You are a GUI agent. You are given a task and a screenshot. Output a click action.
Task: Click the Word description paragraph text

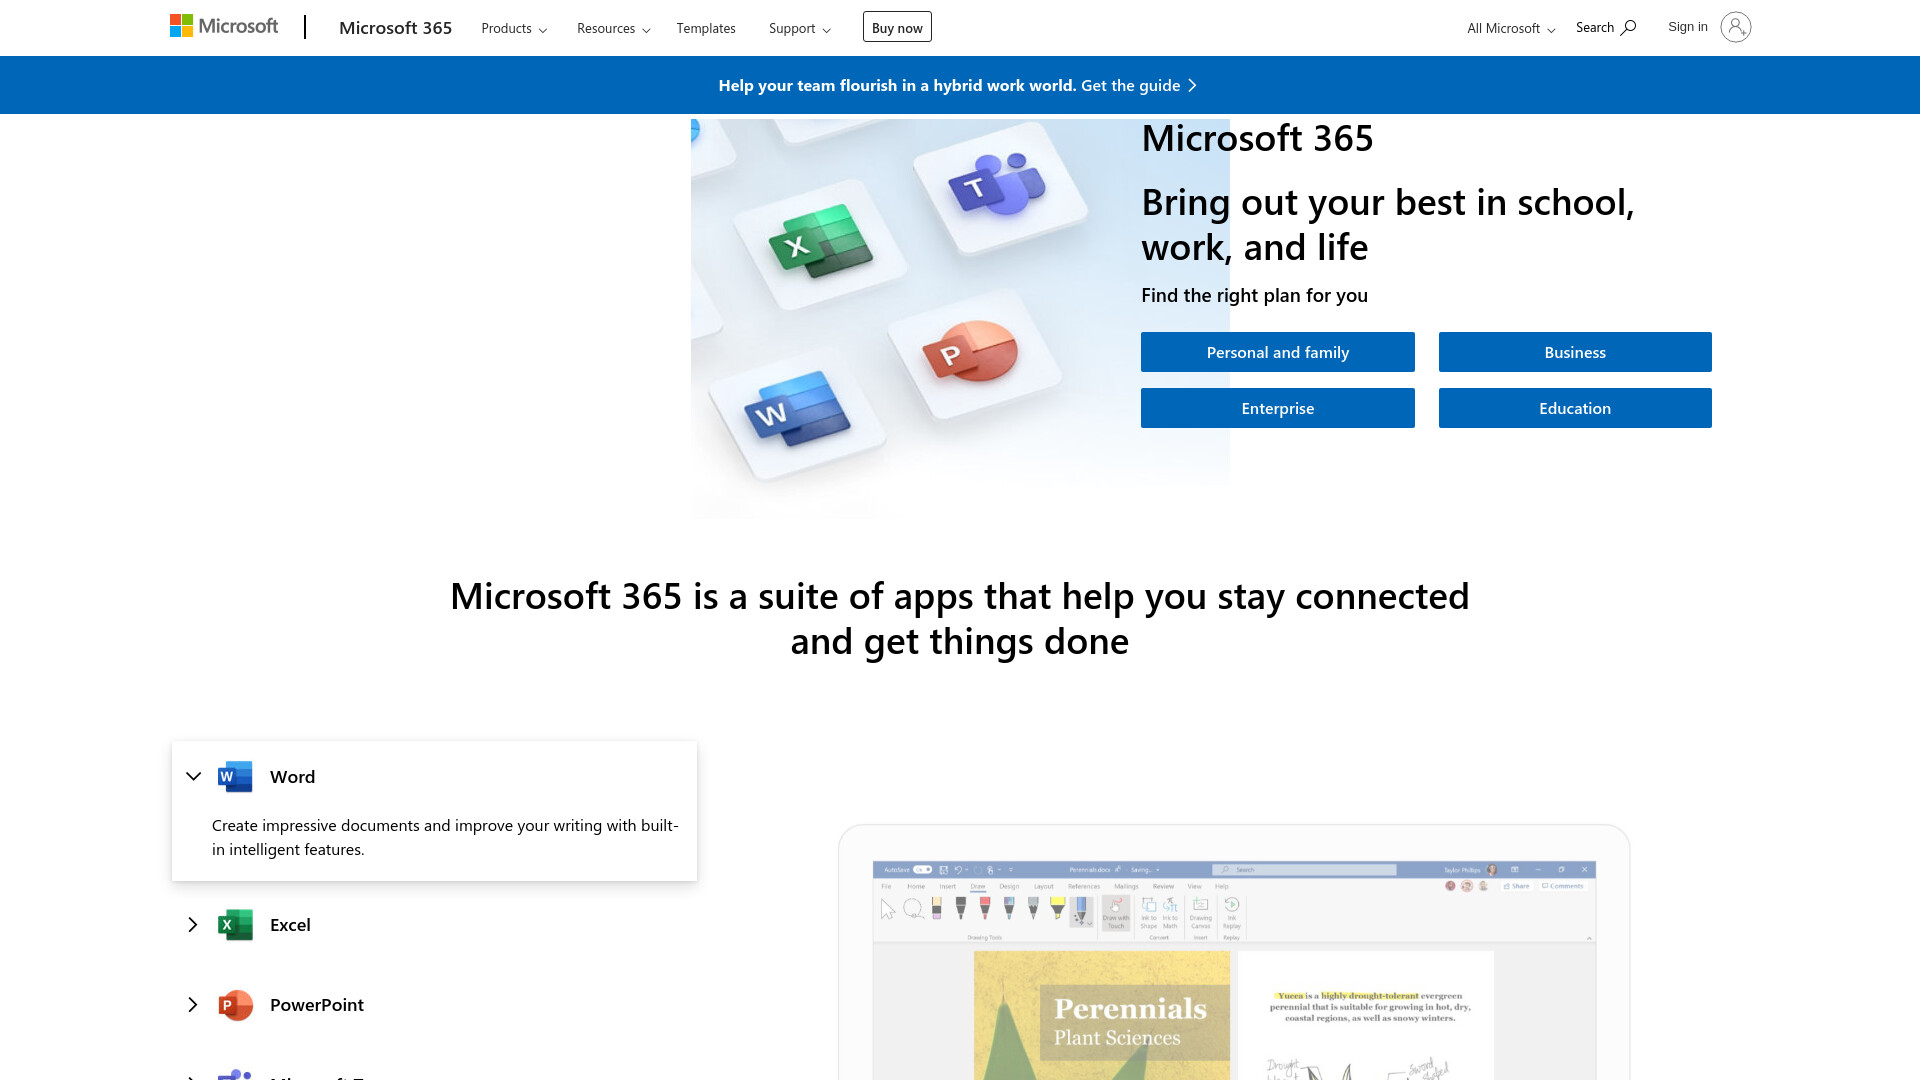pos(445,838)
